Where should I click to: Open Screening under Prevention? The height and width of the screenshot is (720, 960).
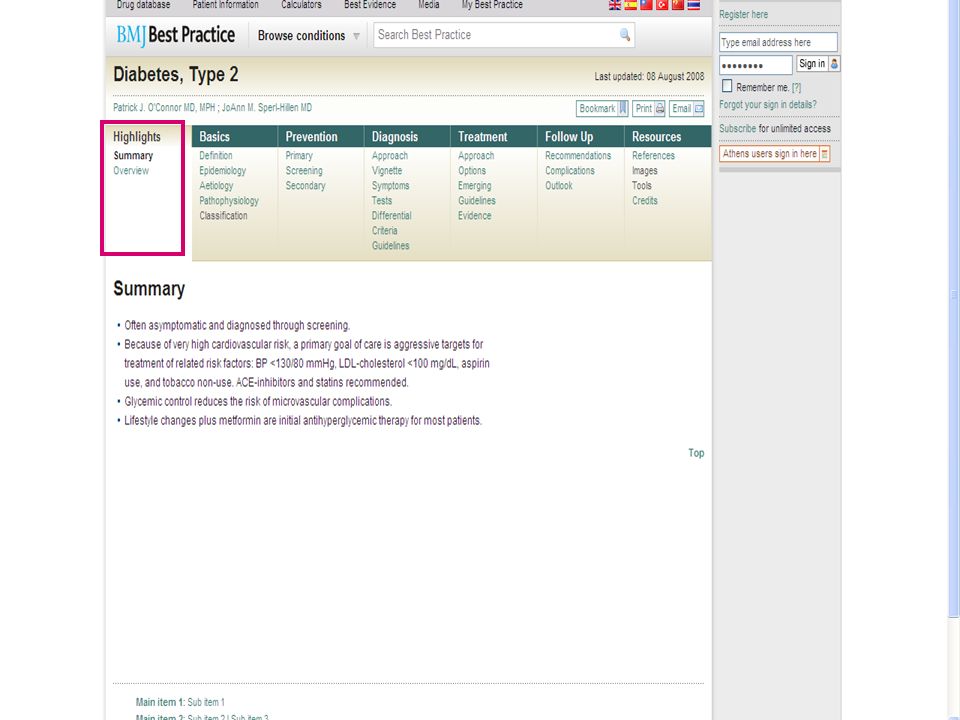click(x=304, y=171)
